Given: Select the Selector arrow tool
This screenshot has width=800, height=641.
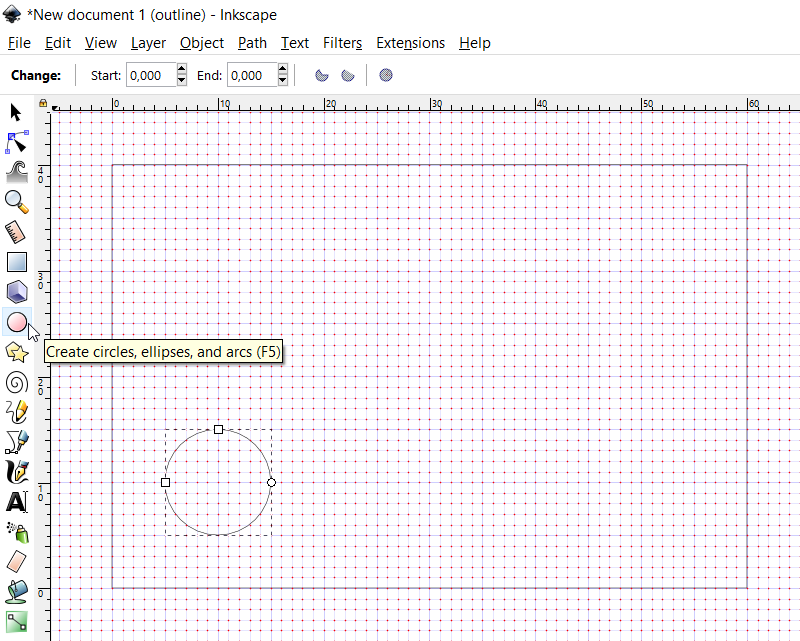Looking at the screenshot, I should [x=16, y=112].
